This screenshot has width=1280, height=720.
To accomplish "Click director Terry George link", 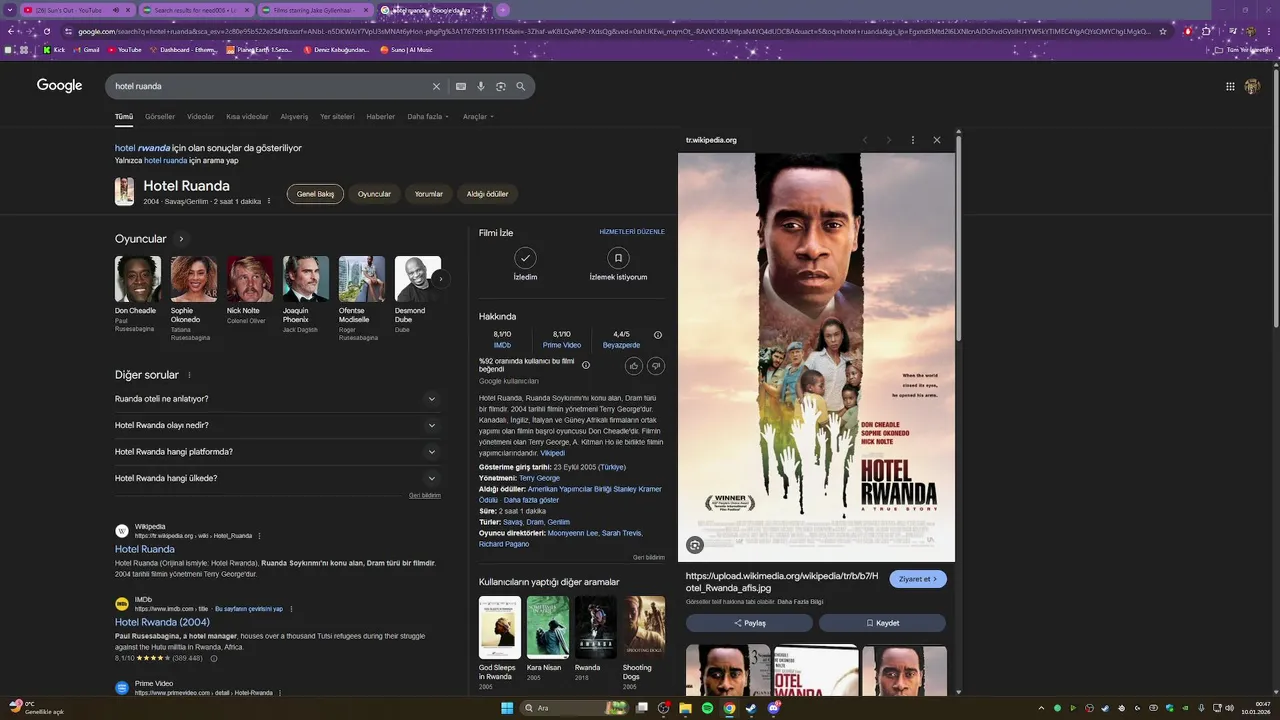I will (x=539, y=478).
